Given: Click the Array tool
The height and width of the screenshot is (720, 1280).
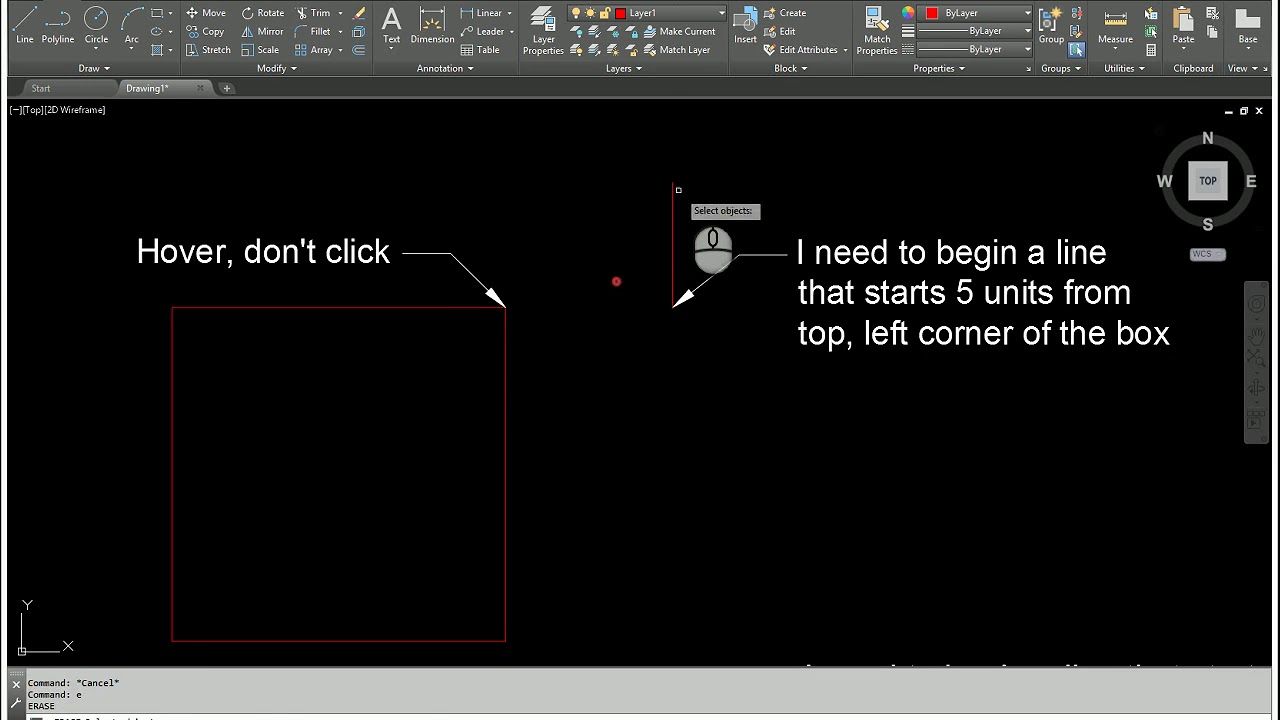Looking at the screenshot, I should (x=313, y=49).
